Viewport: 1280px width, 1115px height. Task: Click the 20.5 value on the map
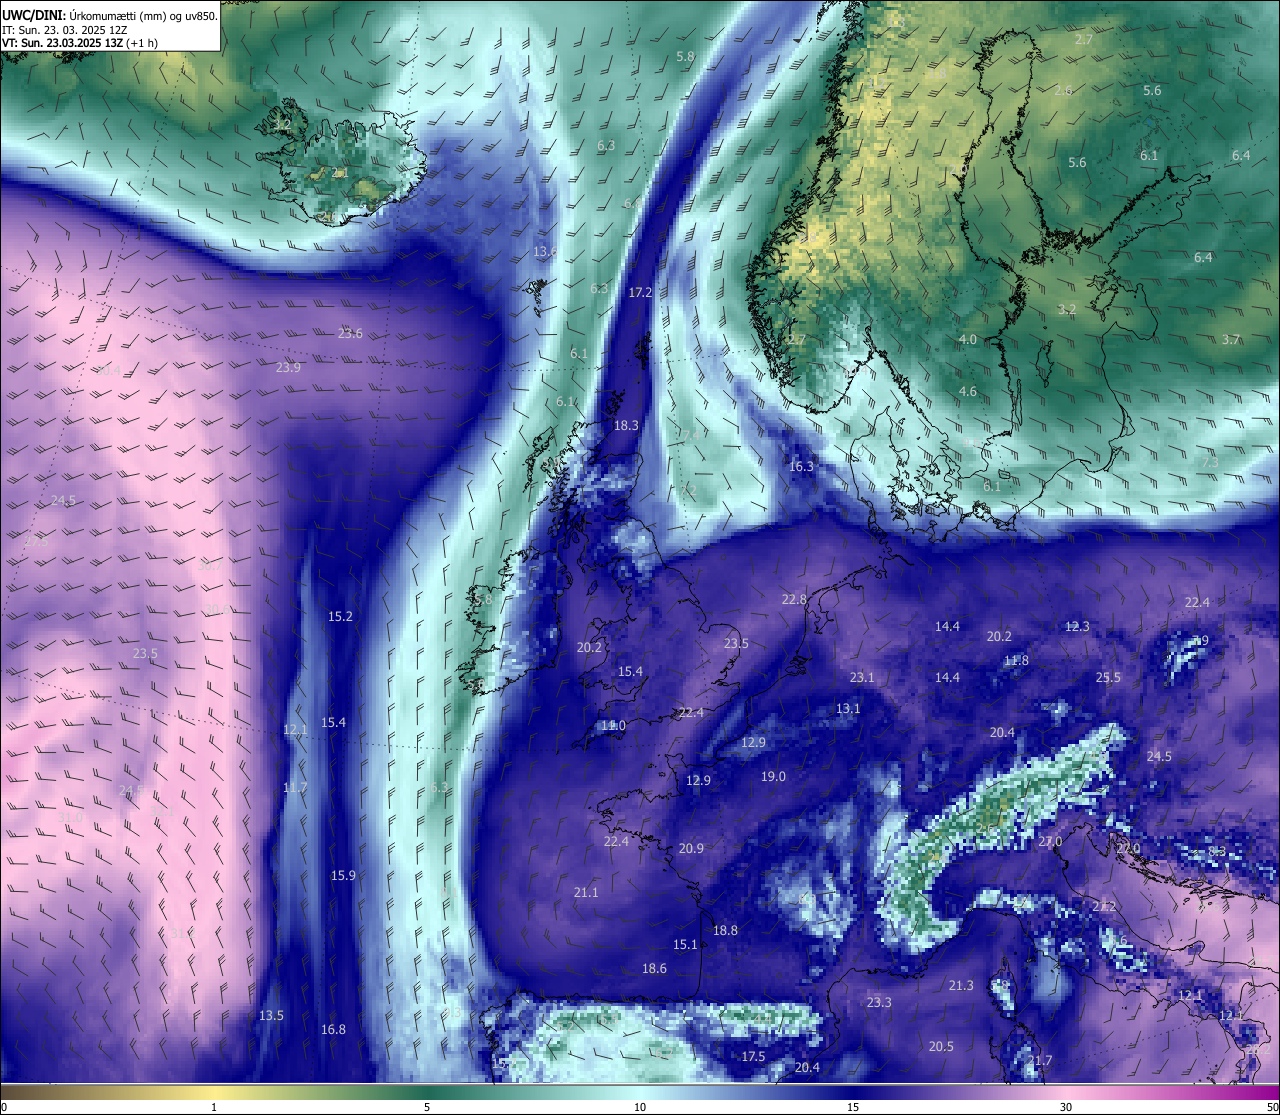[x=941, y=1046]
